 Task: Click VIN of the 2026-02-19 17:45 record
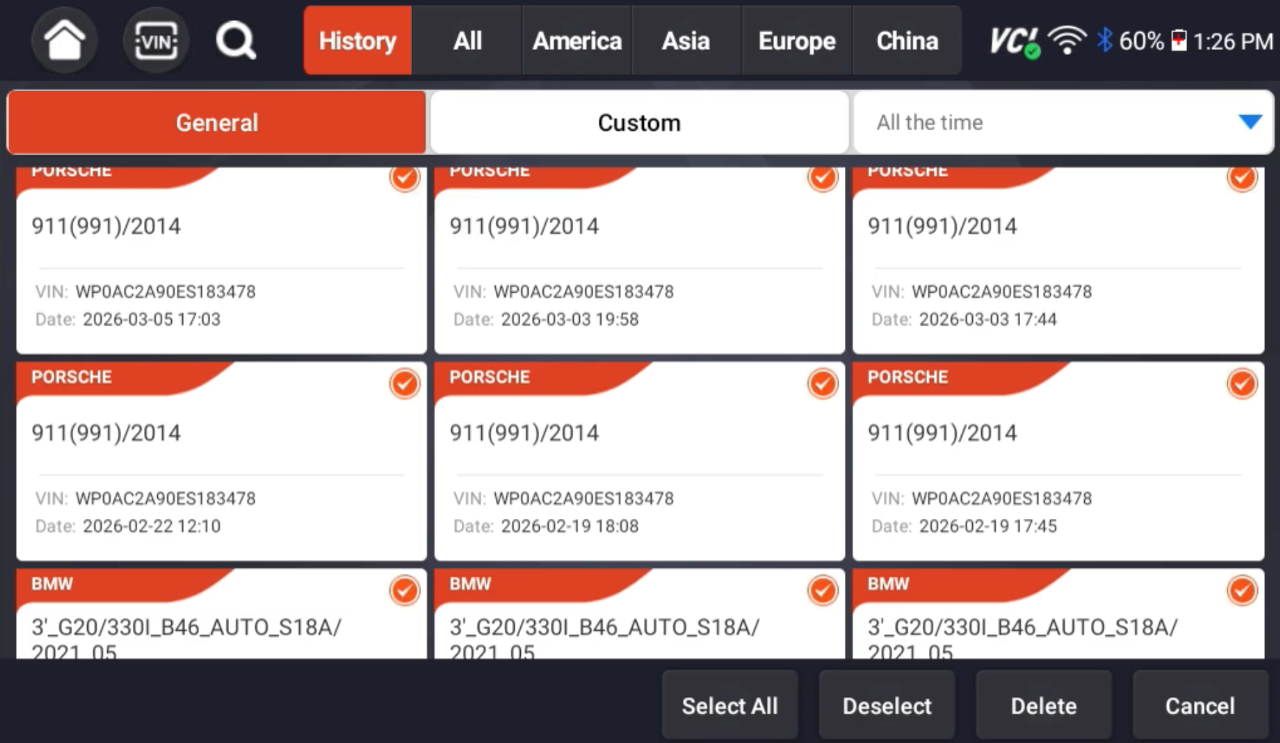1002,498
